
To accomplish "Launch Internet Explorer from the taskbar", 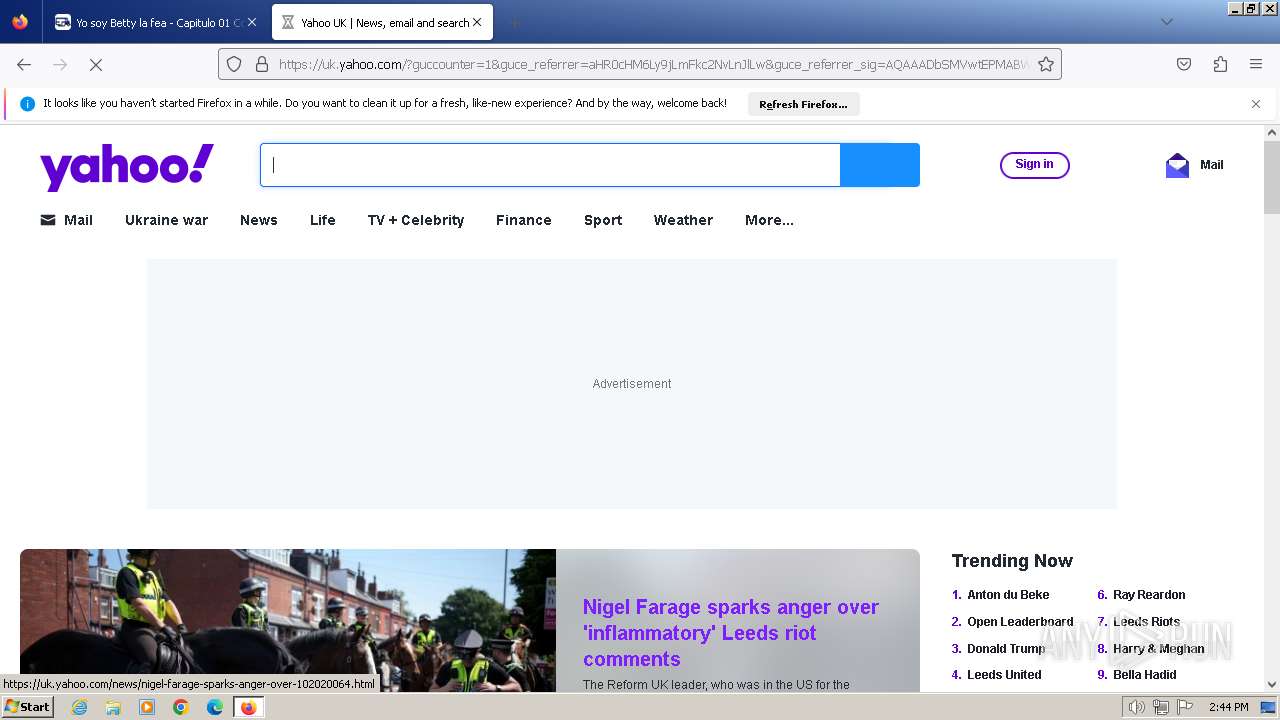I will [80, 707].
